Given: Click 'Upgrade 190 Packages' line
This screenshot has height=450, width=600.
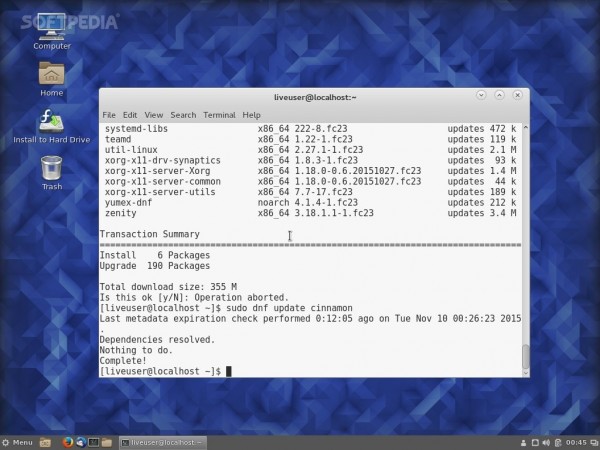Looking at the screenshot, I should (x=155, y=266).
